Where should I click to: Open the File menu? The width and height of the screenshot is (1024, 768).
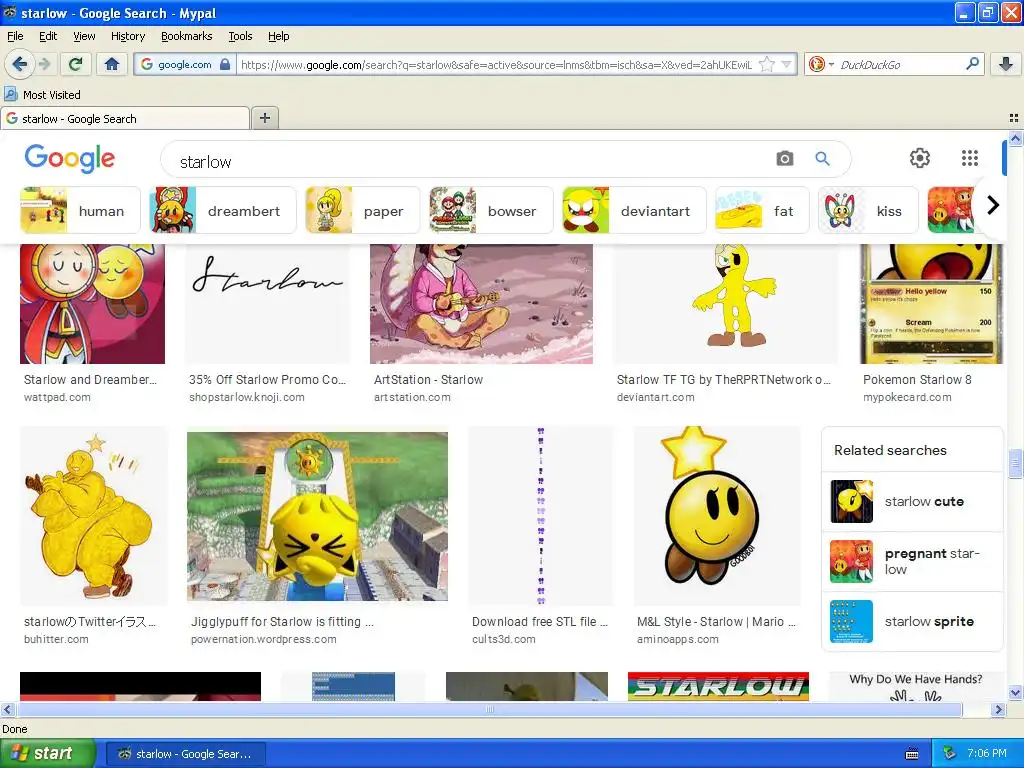[x=15, y=36]
